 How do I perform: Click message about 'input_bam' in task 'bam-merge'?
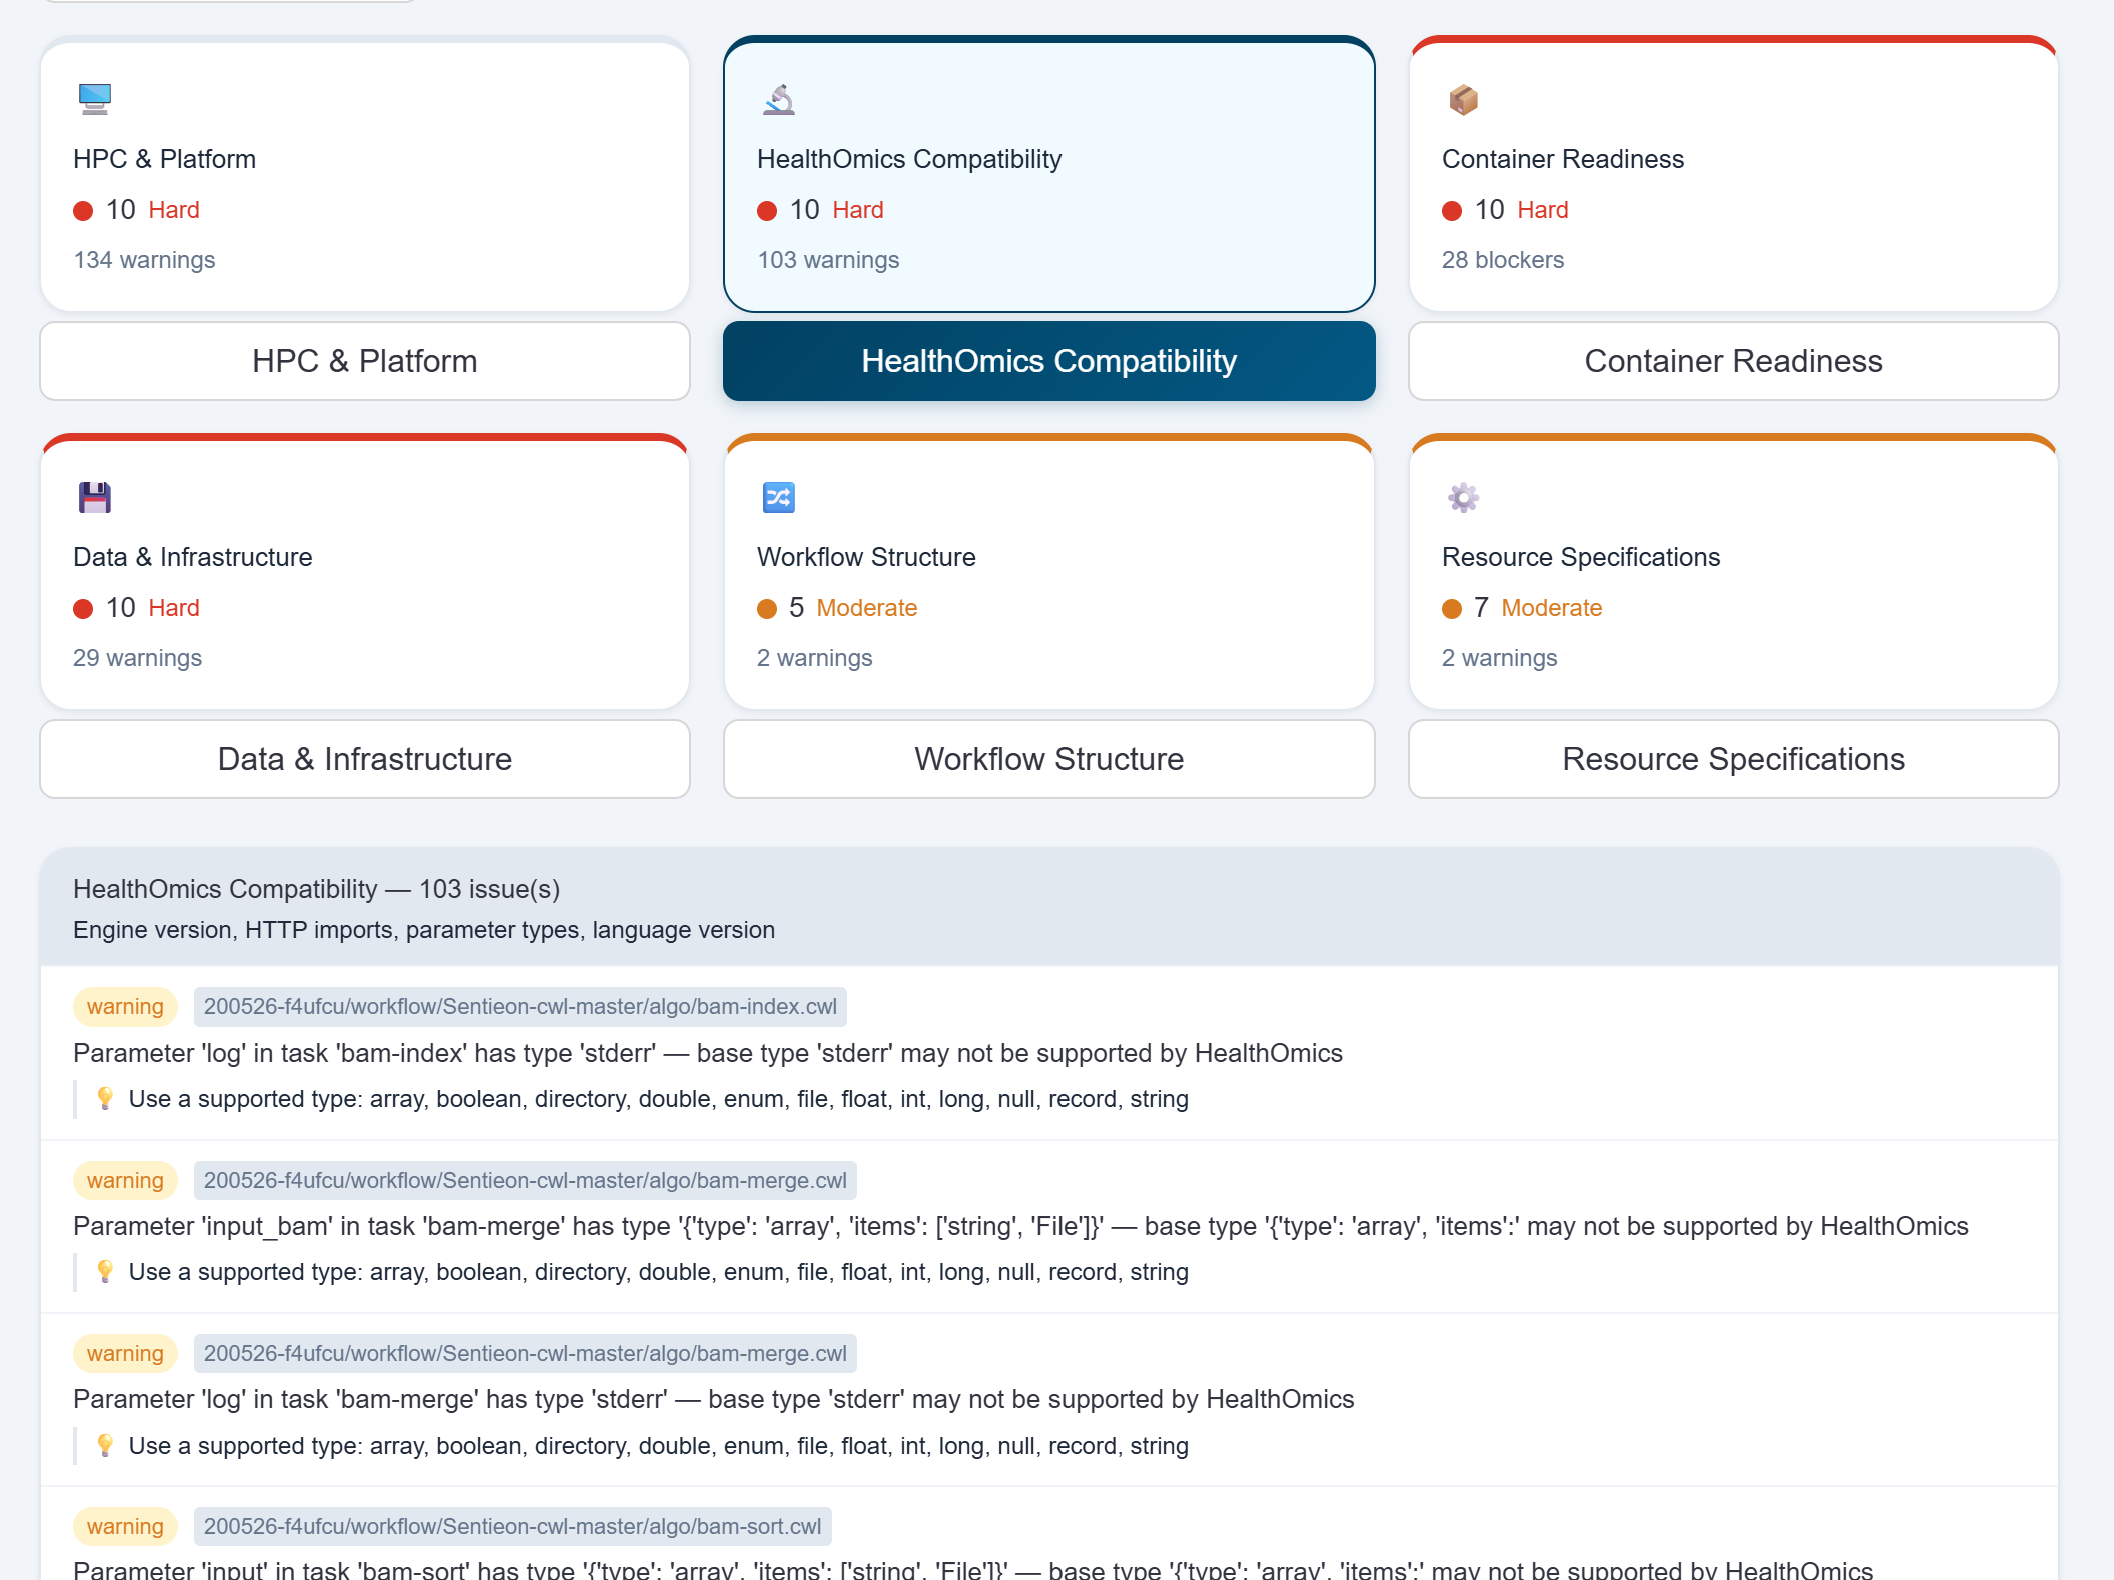[1021, 1226]
